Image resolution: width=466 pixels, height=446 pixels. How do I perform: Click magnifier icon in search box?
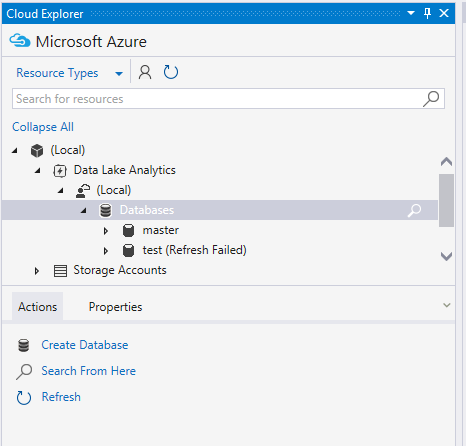tap(431, 99)
